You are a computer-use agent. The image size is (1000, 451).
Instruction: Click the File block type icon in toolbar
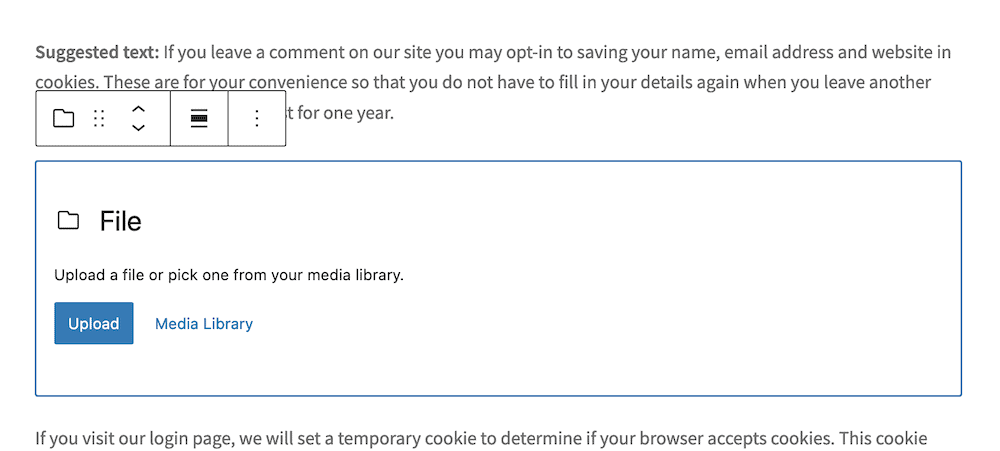pyautogui.click(x=64, y=119)
